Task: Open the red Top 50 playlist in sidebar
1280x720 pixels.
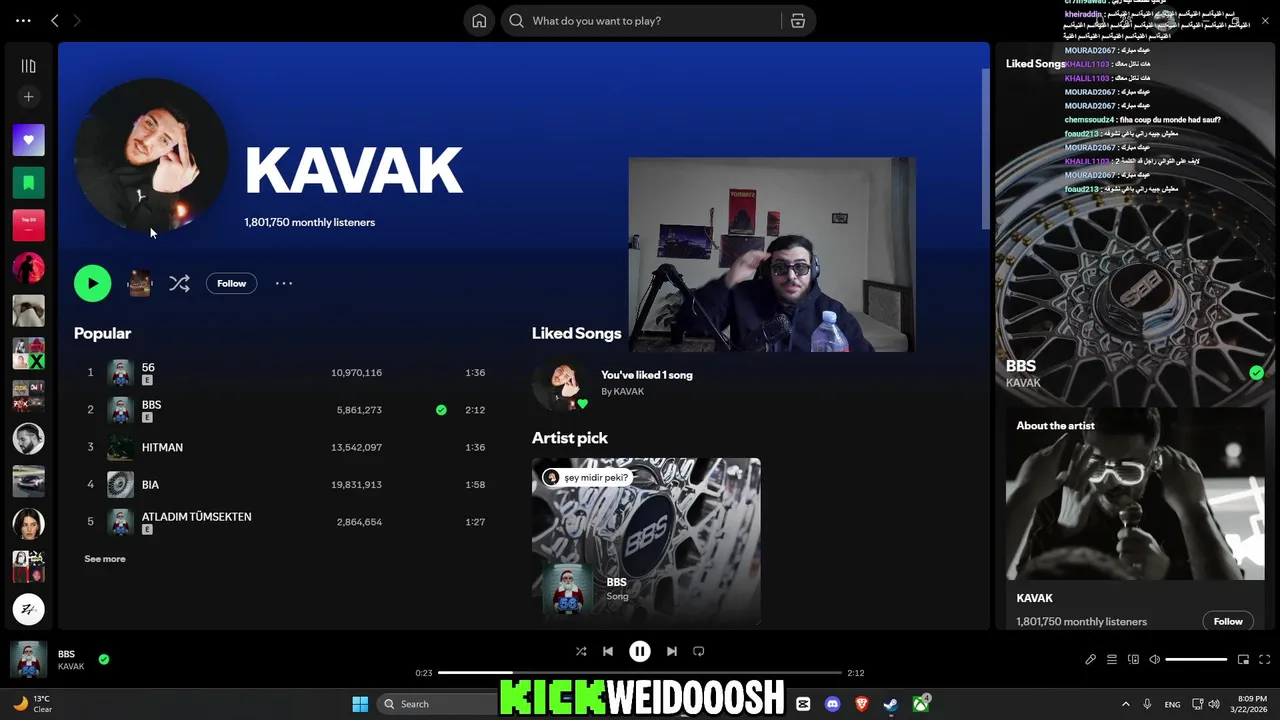Action: click(28, 225)
